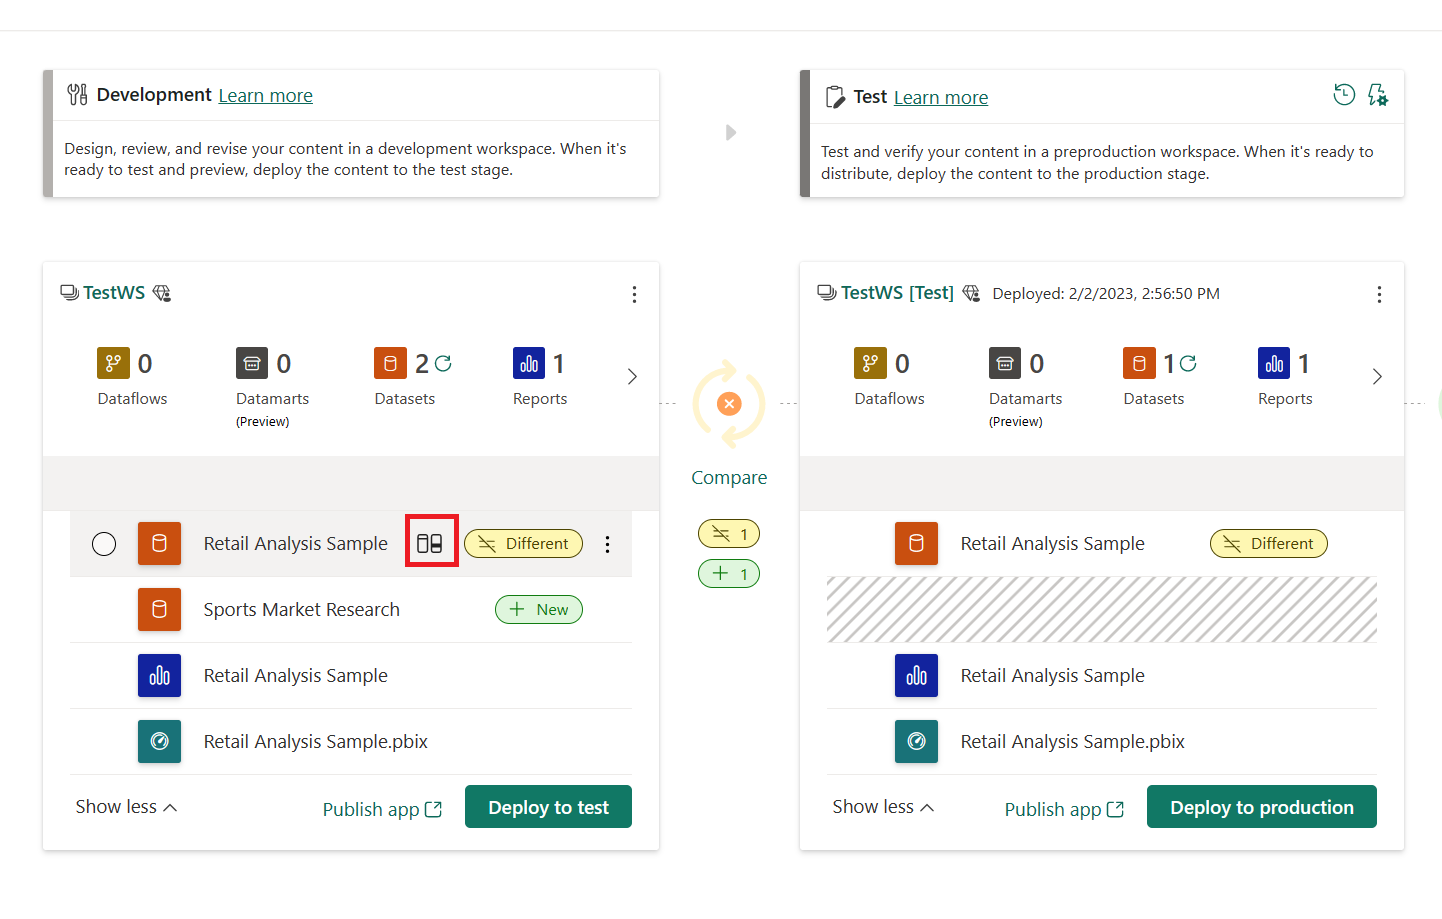This screenshot has height=919, width=1442.
Task: Collapse the Development workspace with Show less
Action: point(125,806)
